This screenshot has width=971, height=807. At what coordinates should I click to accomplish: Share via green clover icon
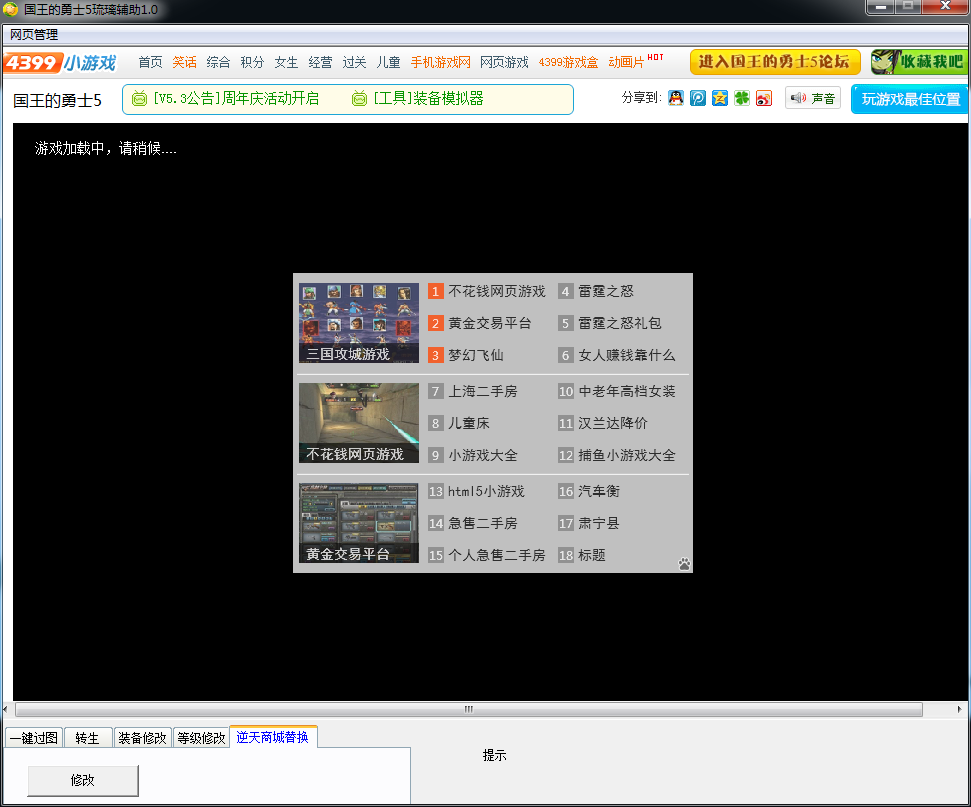pos(741,98)
